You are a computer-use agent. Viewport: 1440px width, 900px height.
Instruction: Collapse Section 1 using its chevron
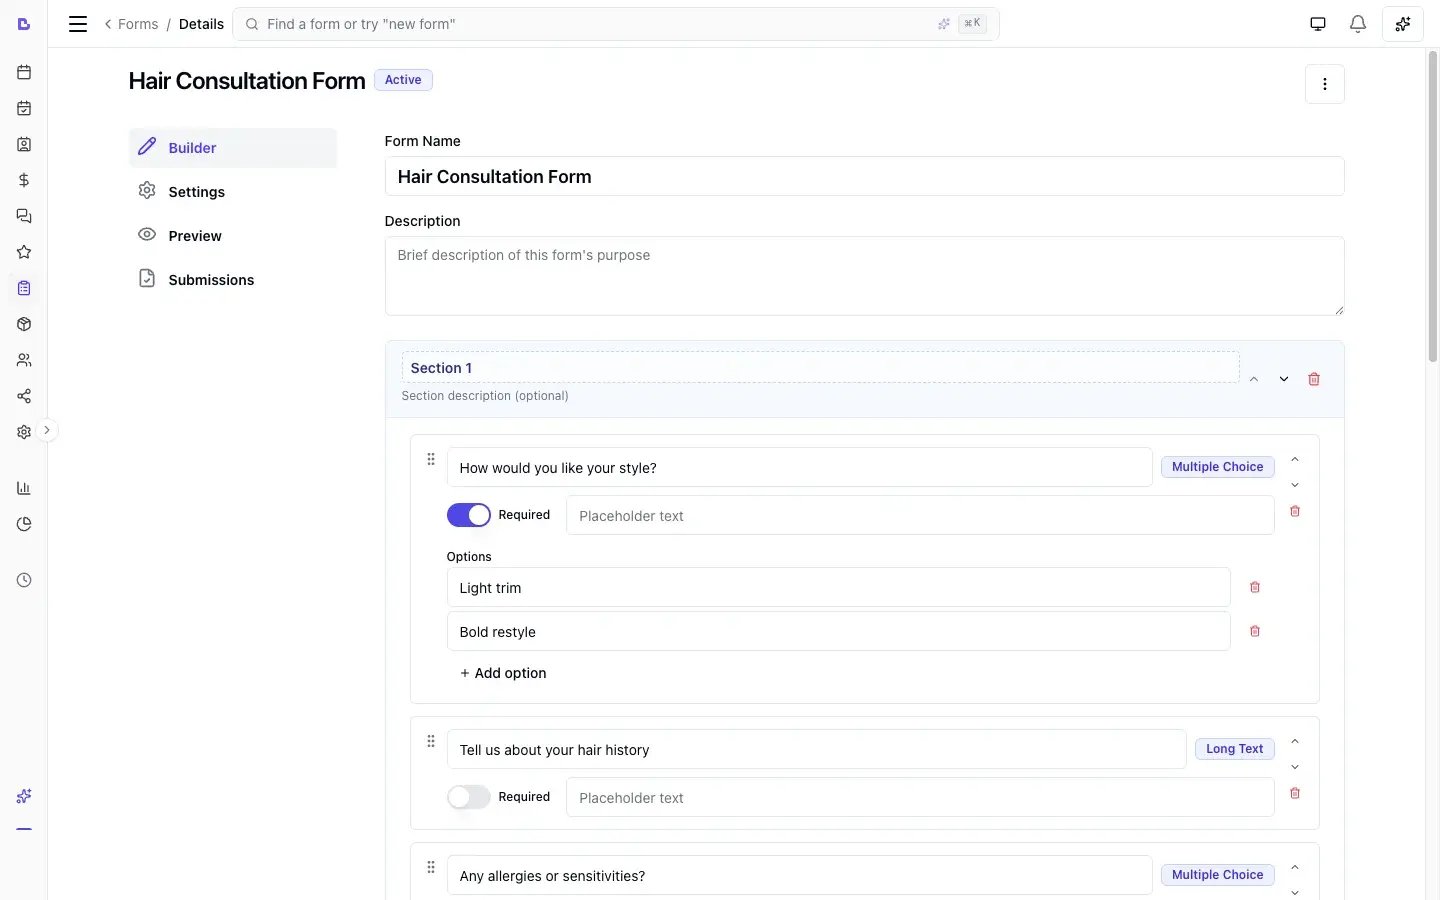click(1254, 379)
